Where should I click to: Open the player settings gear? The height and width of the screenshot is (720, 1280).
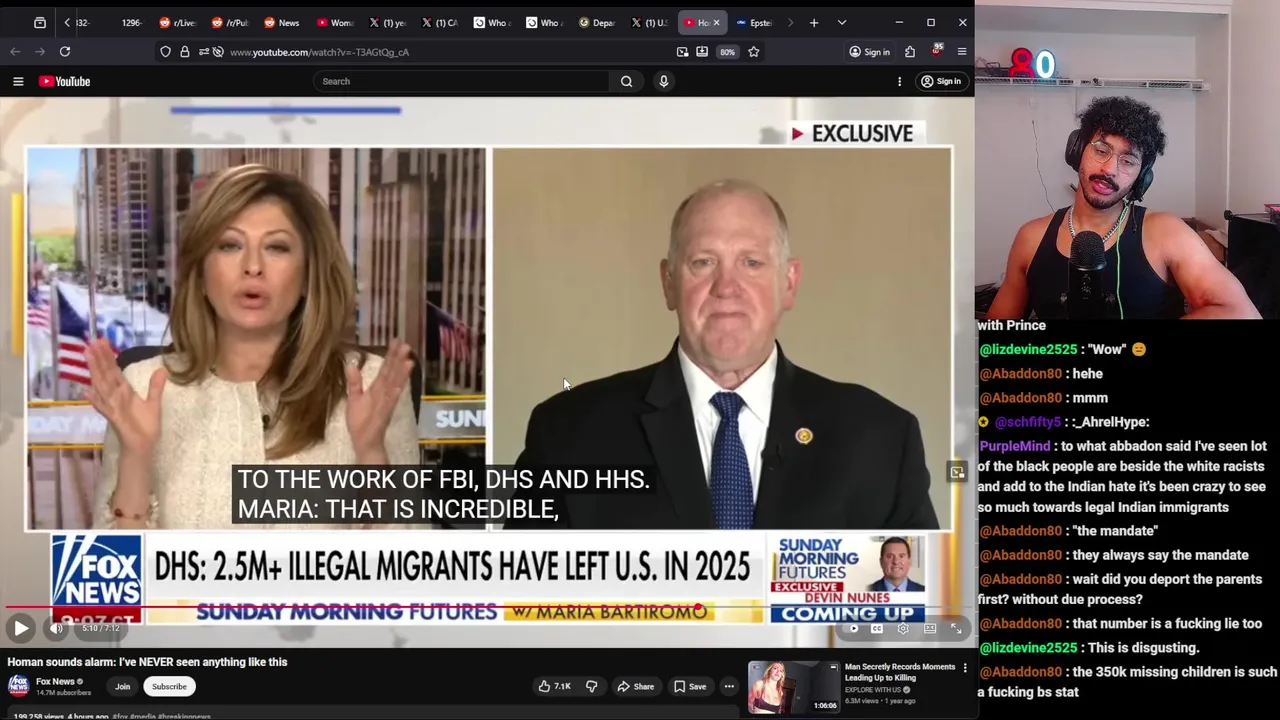[903, 628]
